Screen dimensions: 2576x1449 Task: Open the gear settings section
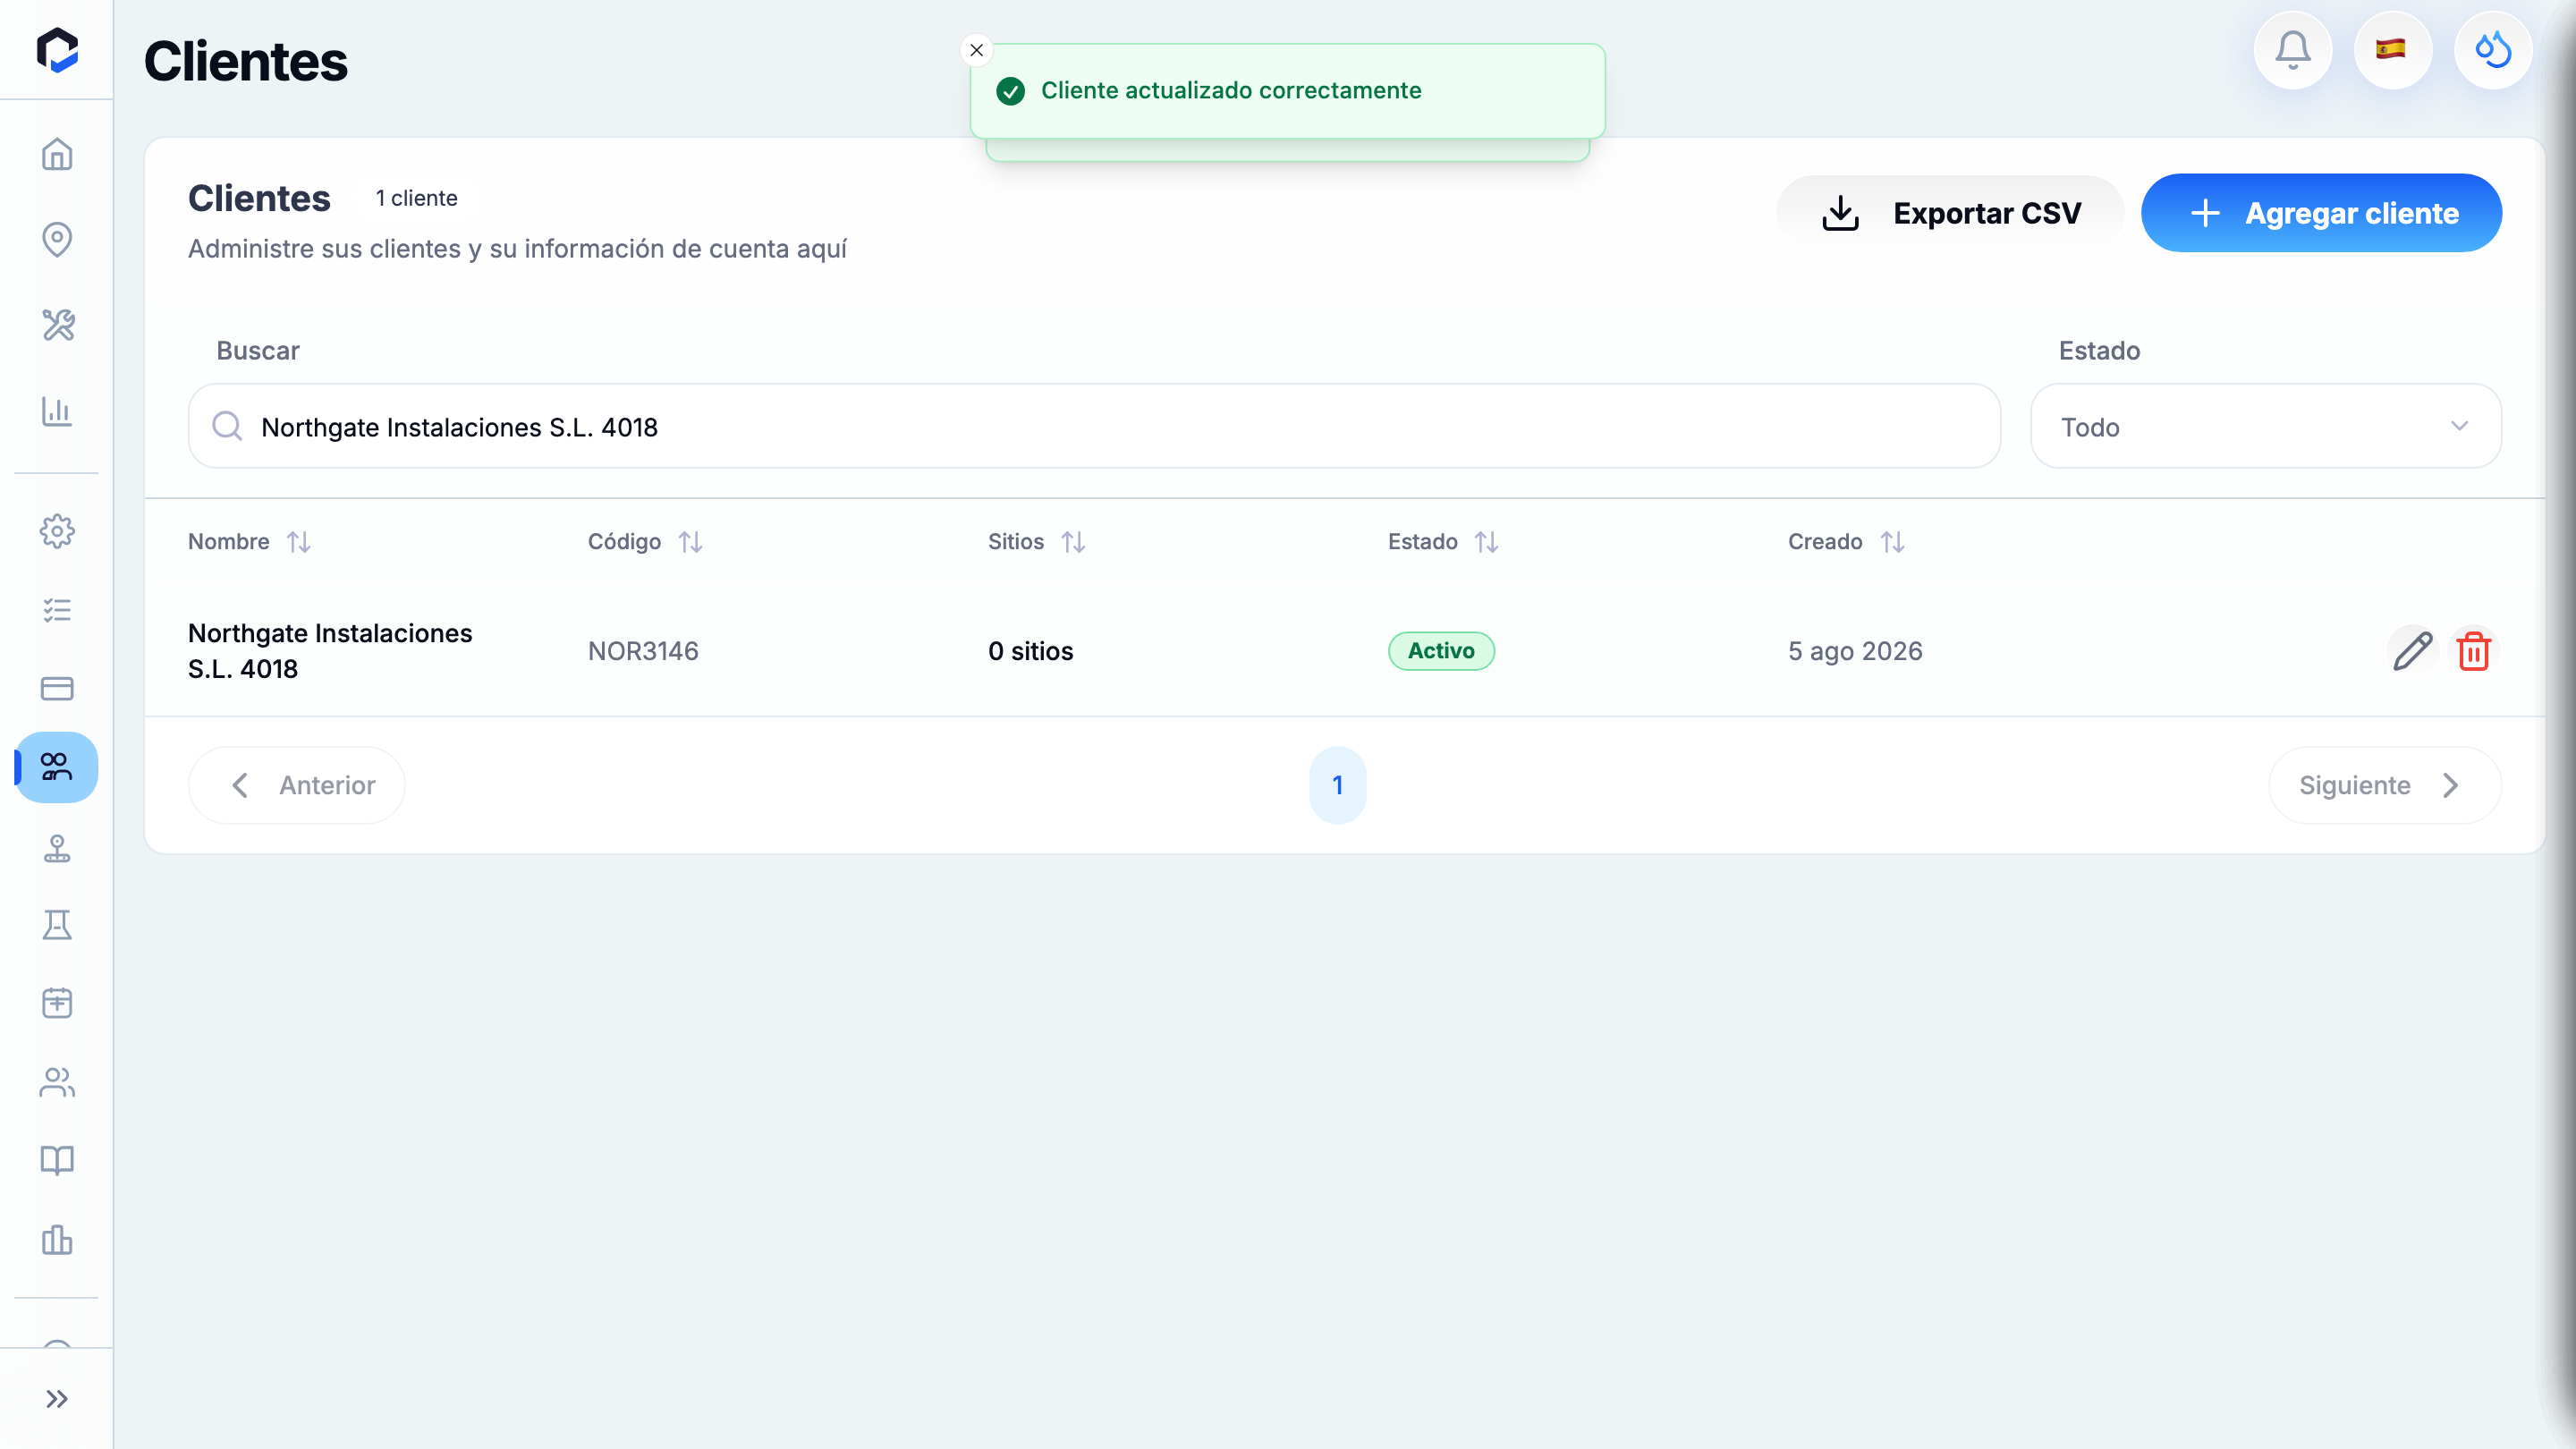tap(57, 531)
